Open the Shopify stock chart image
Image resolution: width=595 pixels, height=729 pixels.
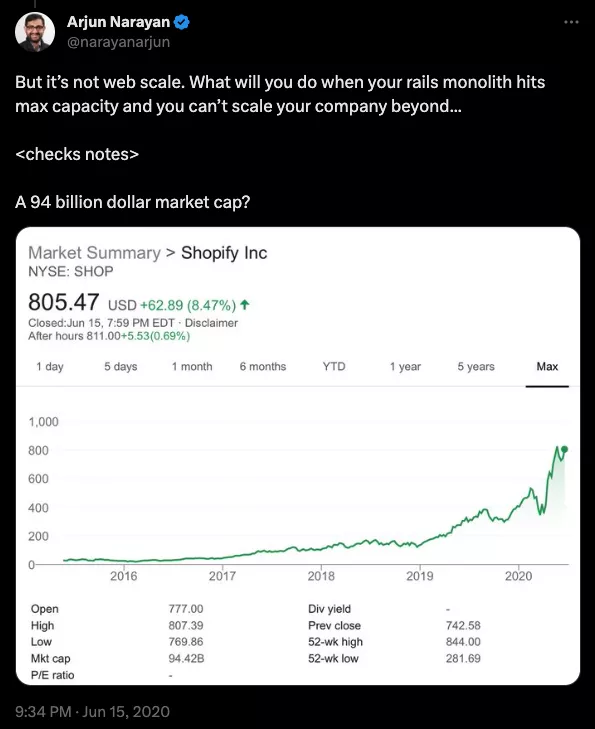(298, 456)
